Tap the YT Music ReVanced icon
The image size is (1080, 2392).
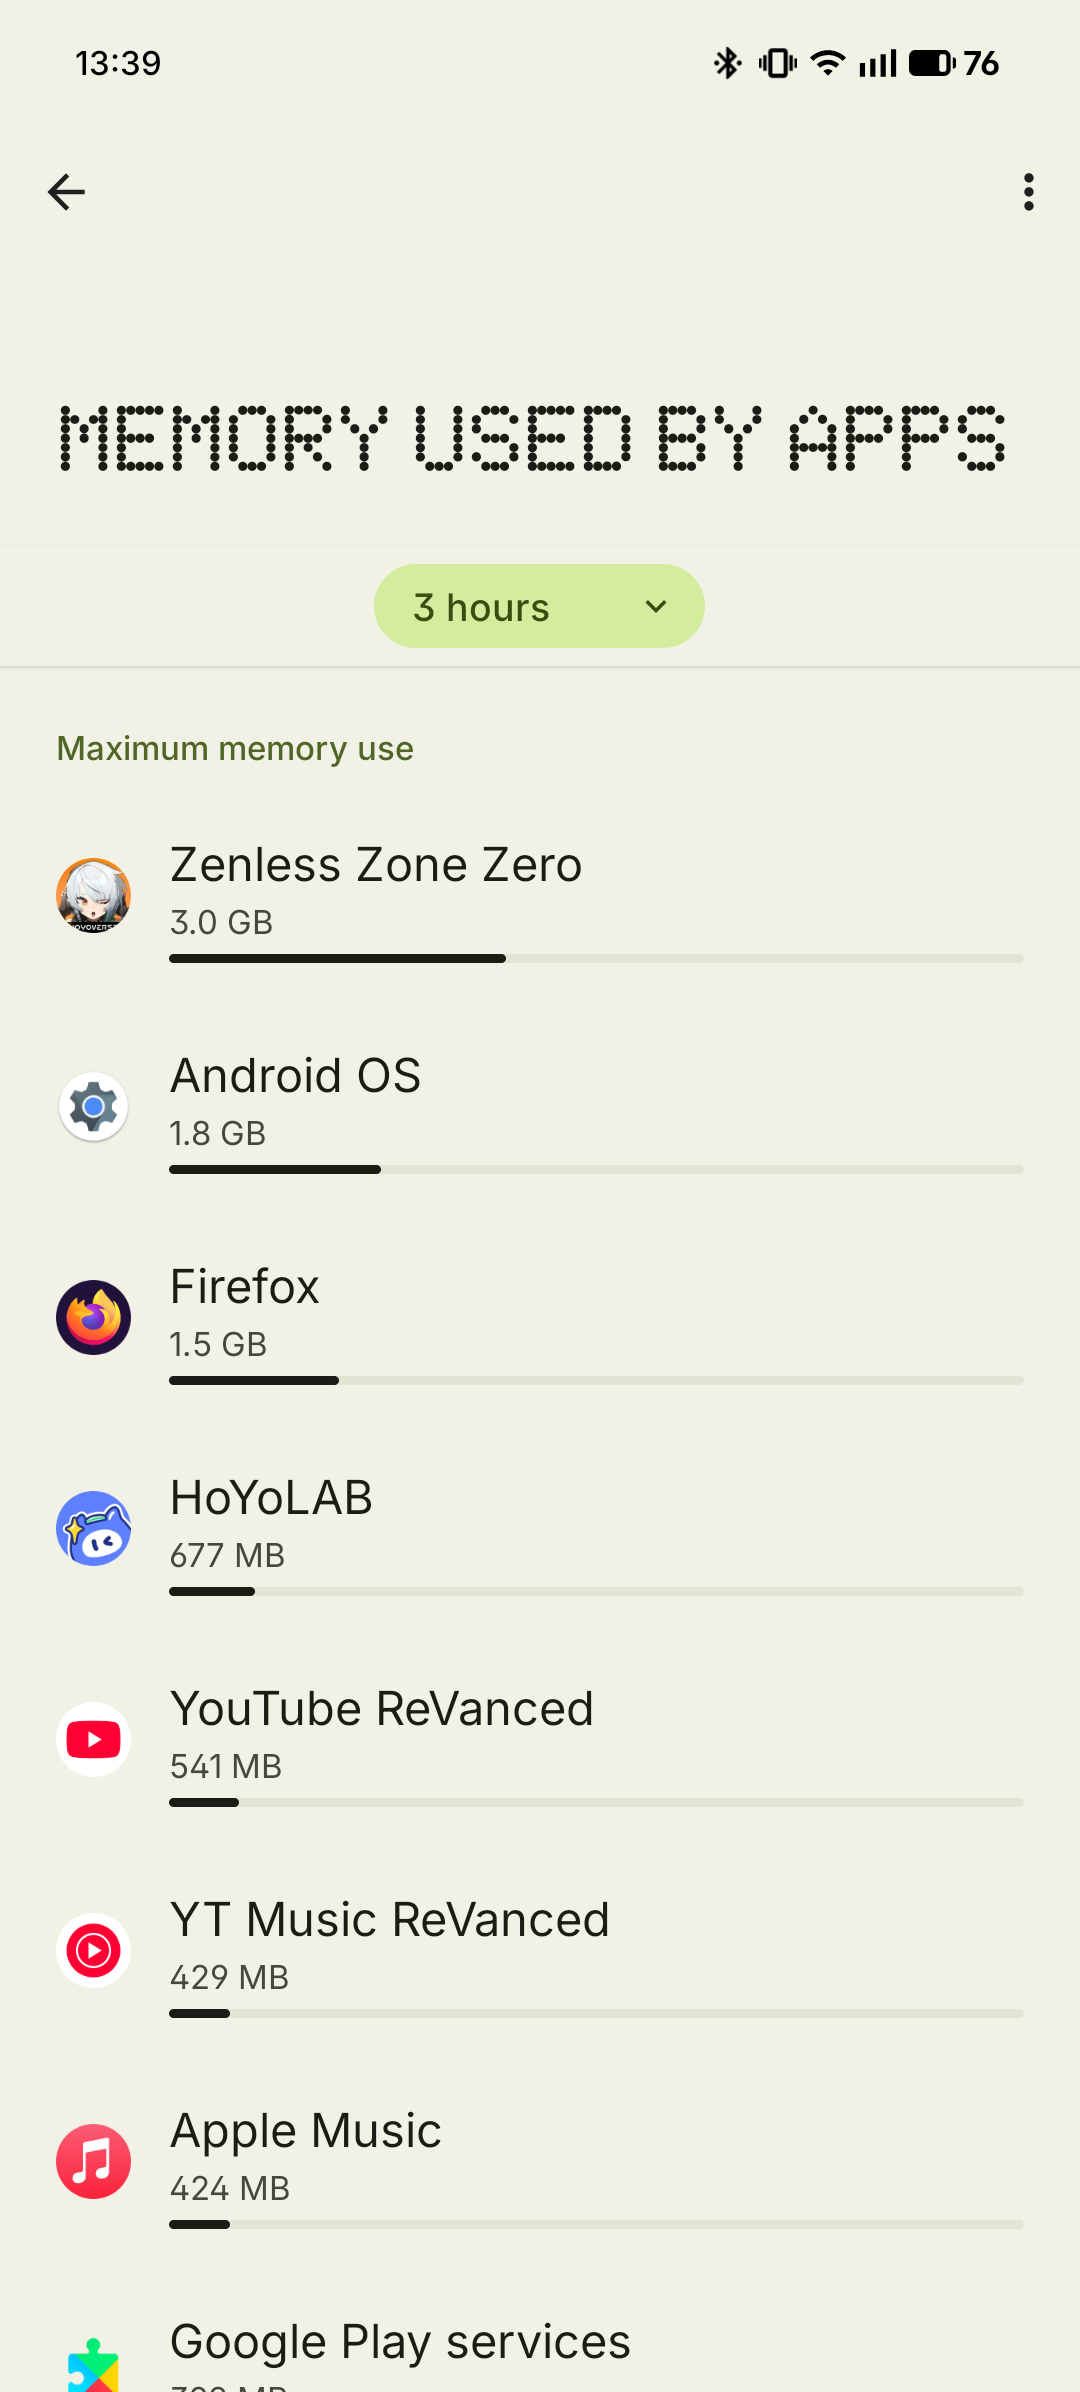pos(93,1950)
